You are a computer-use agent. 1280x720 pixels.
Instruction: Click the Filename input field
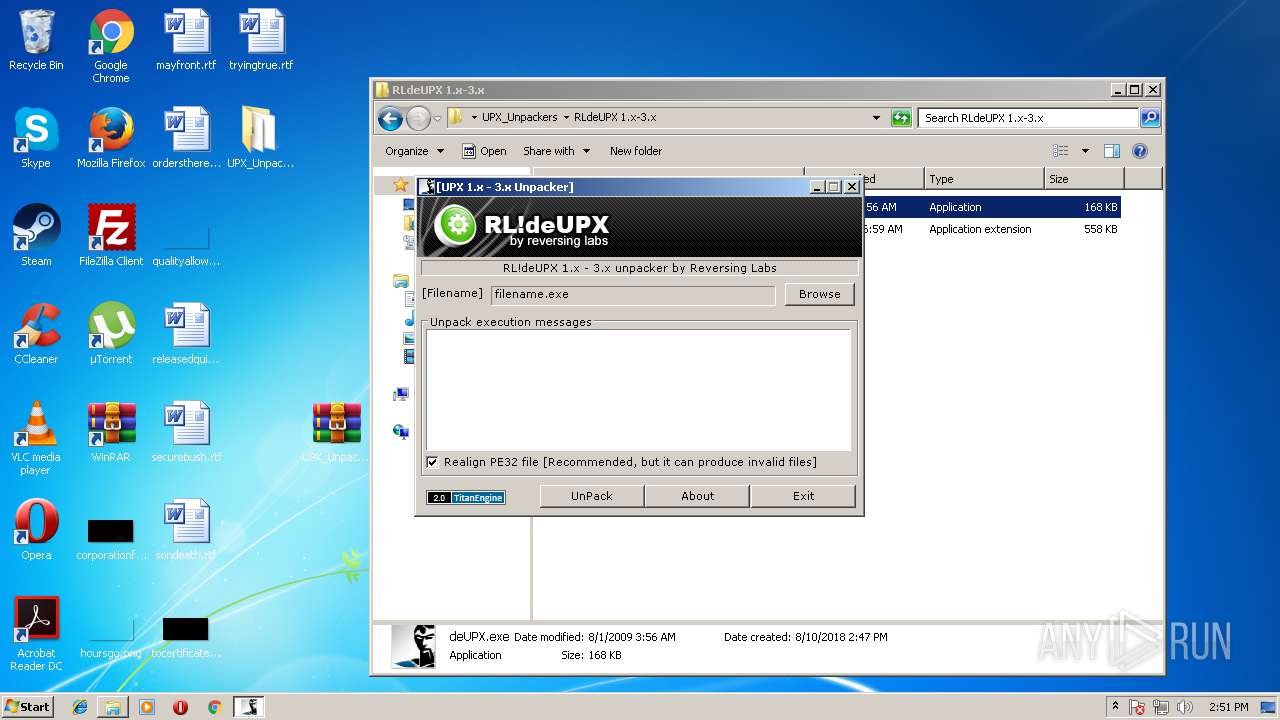(x=633, y=295)
